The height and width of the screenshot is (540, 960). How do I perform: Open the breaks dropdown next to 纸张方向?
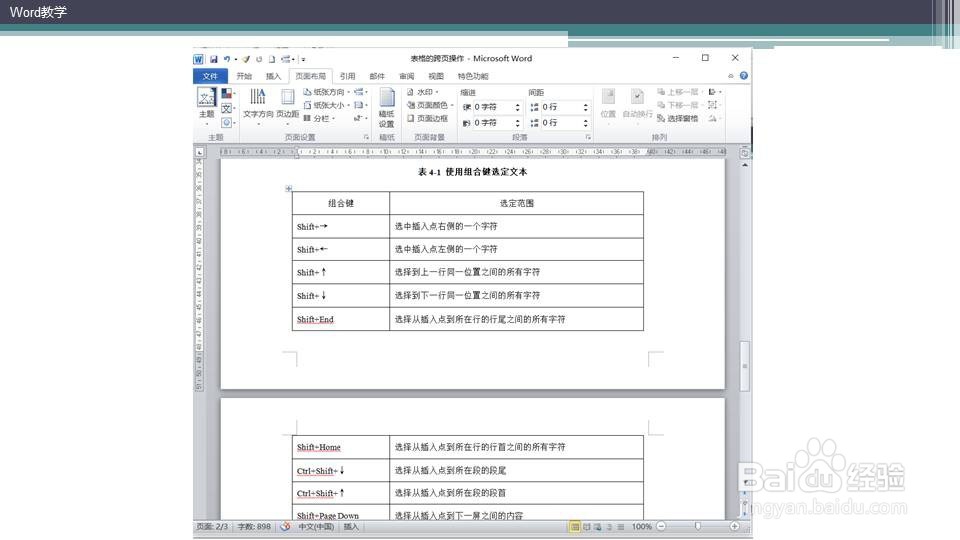361,92
